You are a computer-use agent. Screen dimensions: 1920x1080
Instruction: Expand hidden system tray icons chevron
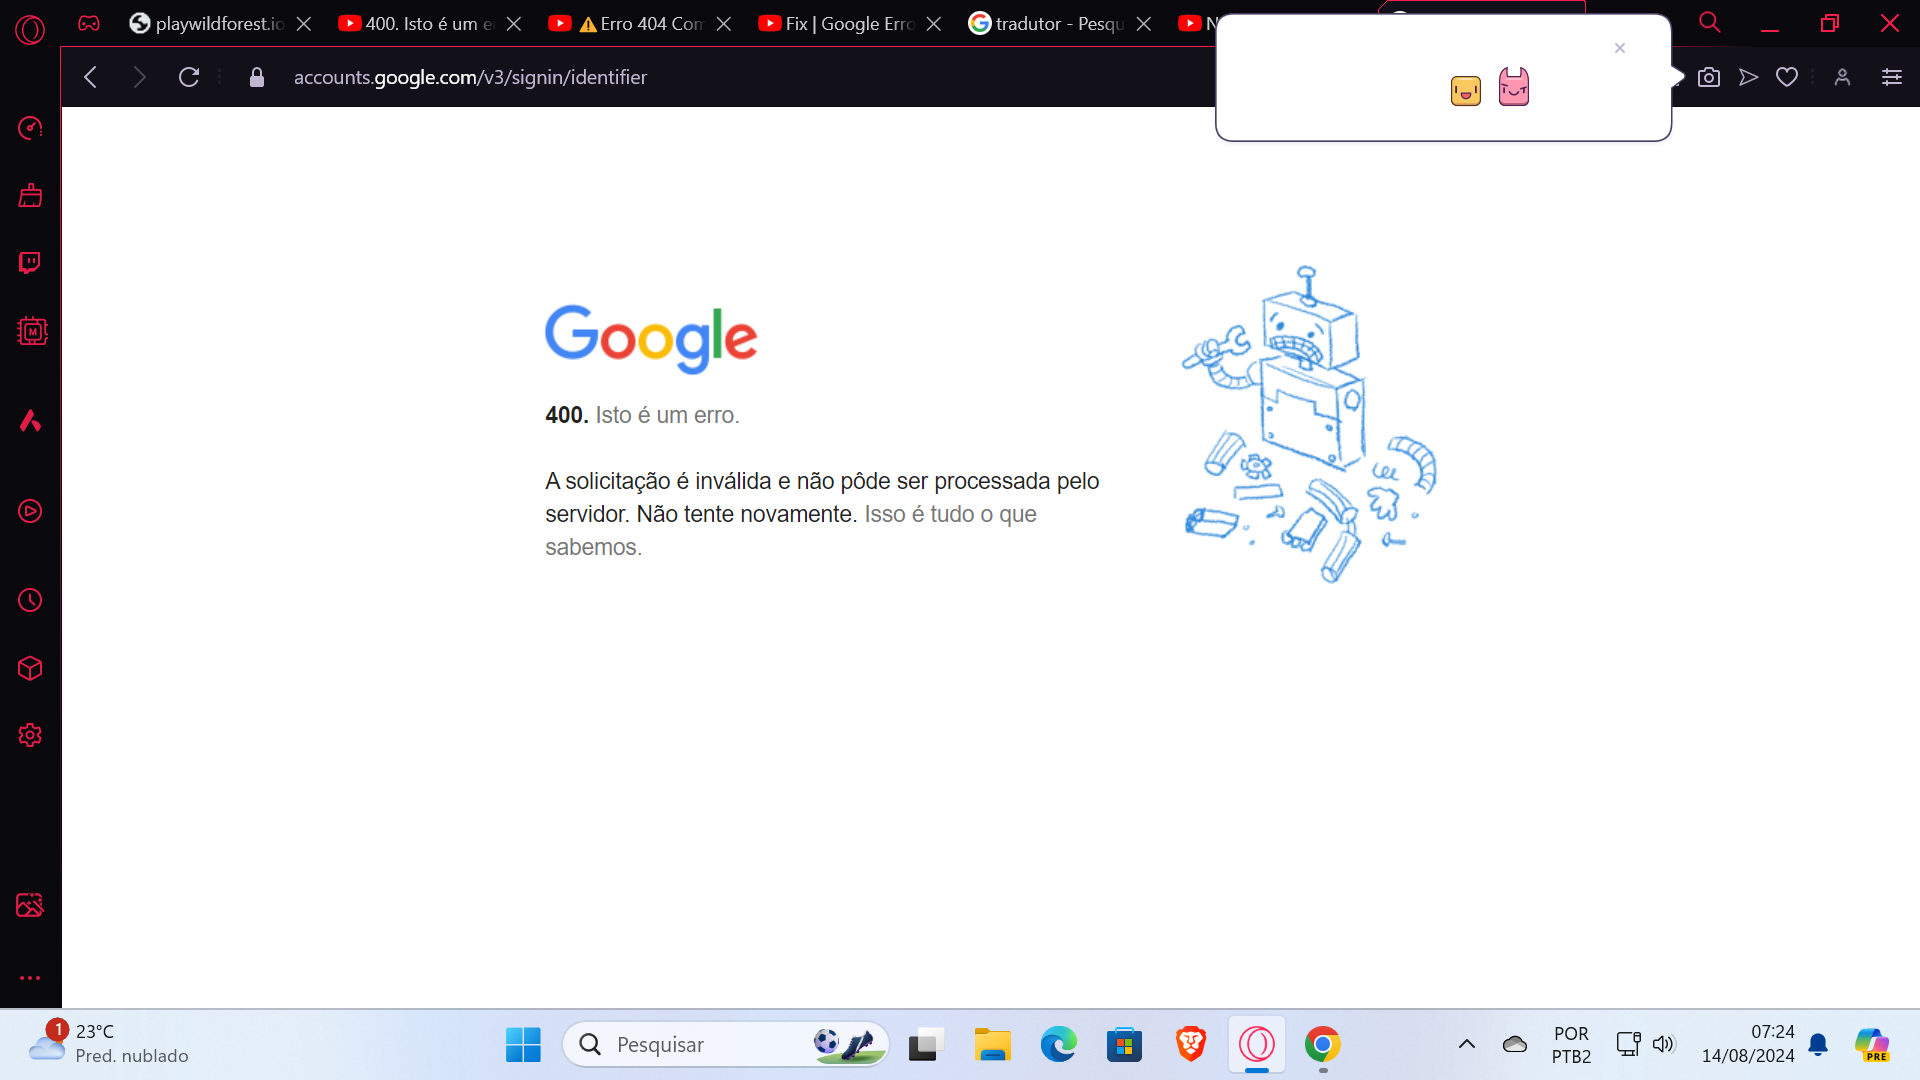pos(1467,1044)
